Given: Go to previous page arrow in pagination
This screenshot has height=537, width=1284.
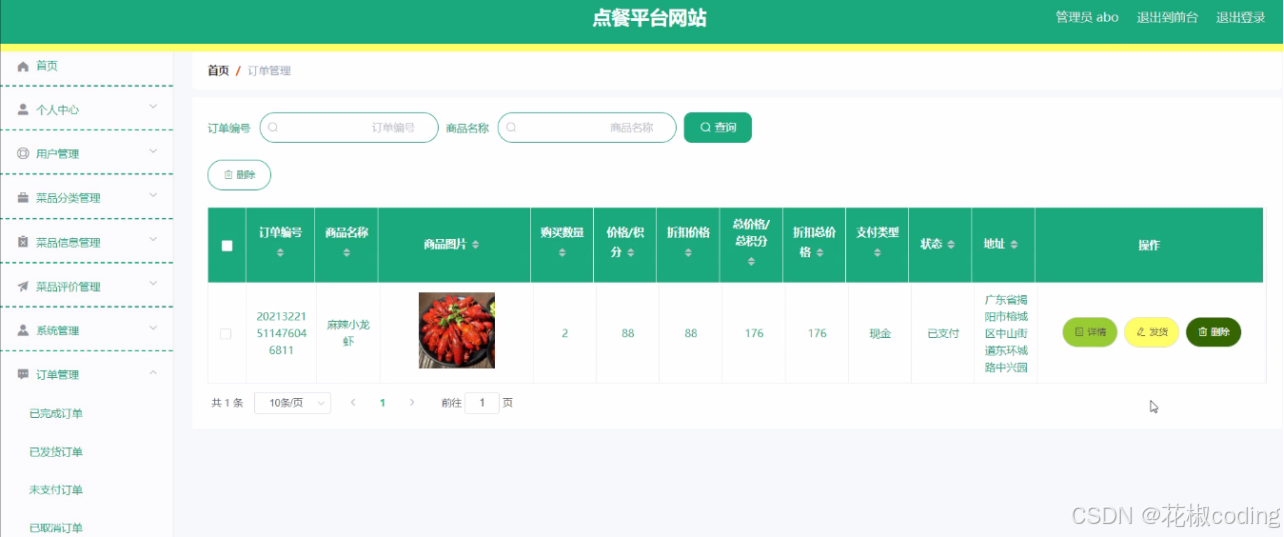Looking at the screenshot, I should [x=352, y=403].
